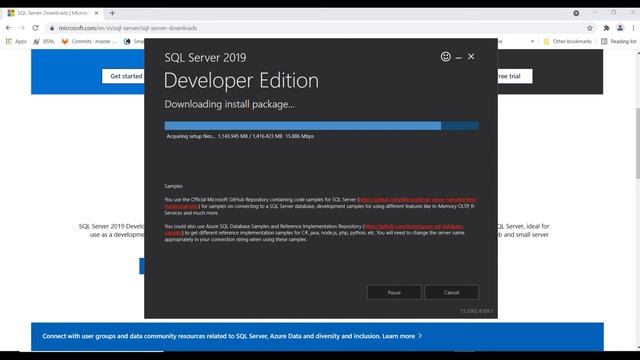Image resolution: width=640 pixels, height=360 pixels.
Task: Click the 'Get started' button on the page
Action: pyautogui.click(x=123, y=76)
